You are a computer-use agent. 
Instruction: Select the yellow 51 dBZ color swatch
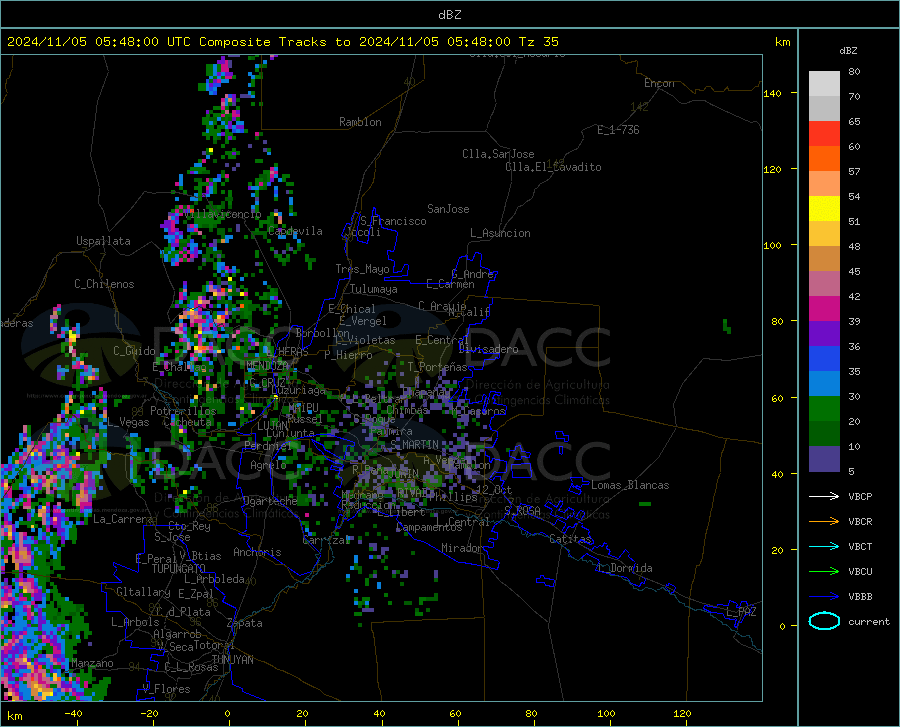pyautogui.click(x=824, y=209)
